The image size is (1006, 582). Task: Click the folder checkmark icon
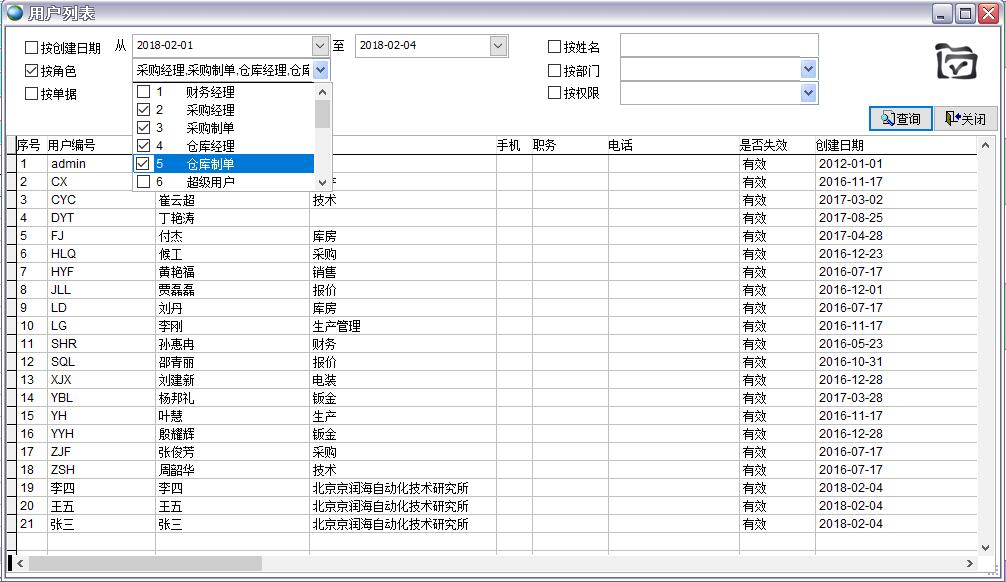(x=956, y=62)
